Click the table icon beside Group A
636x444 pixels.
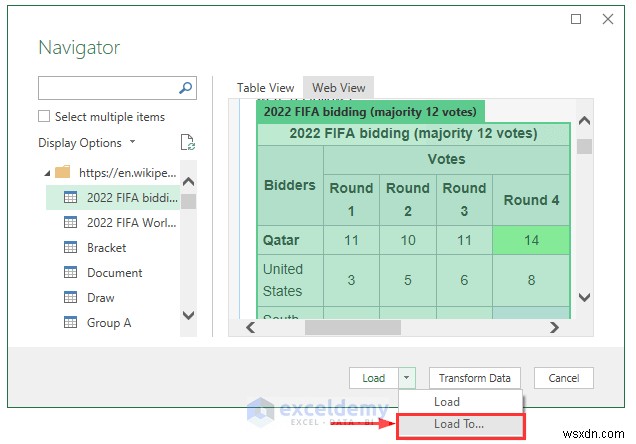click(x=71, y=323)
